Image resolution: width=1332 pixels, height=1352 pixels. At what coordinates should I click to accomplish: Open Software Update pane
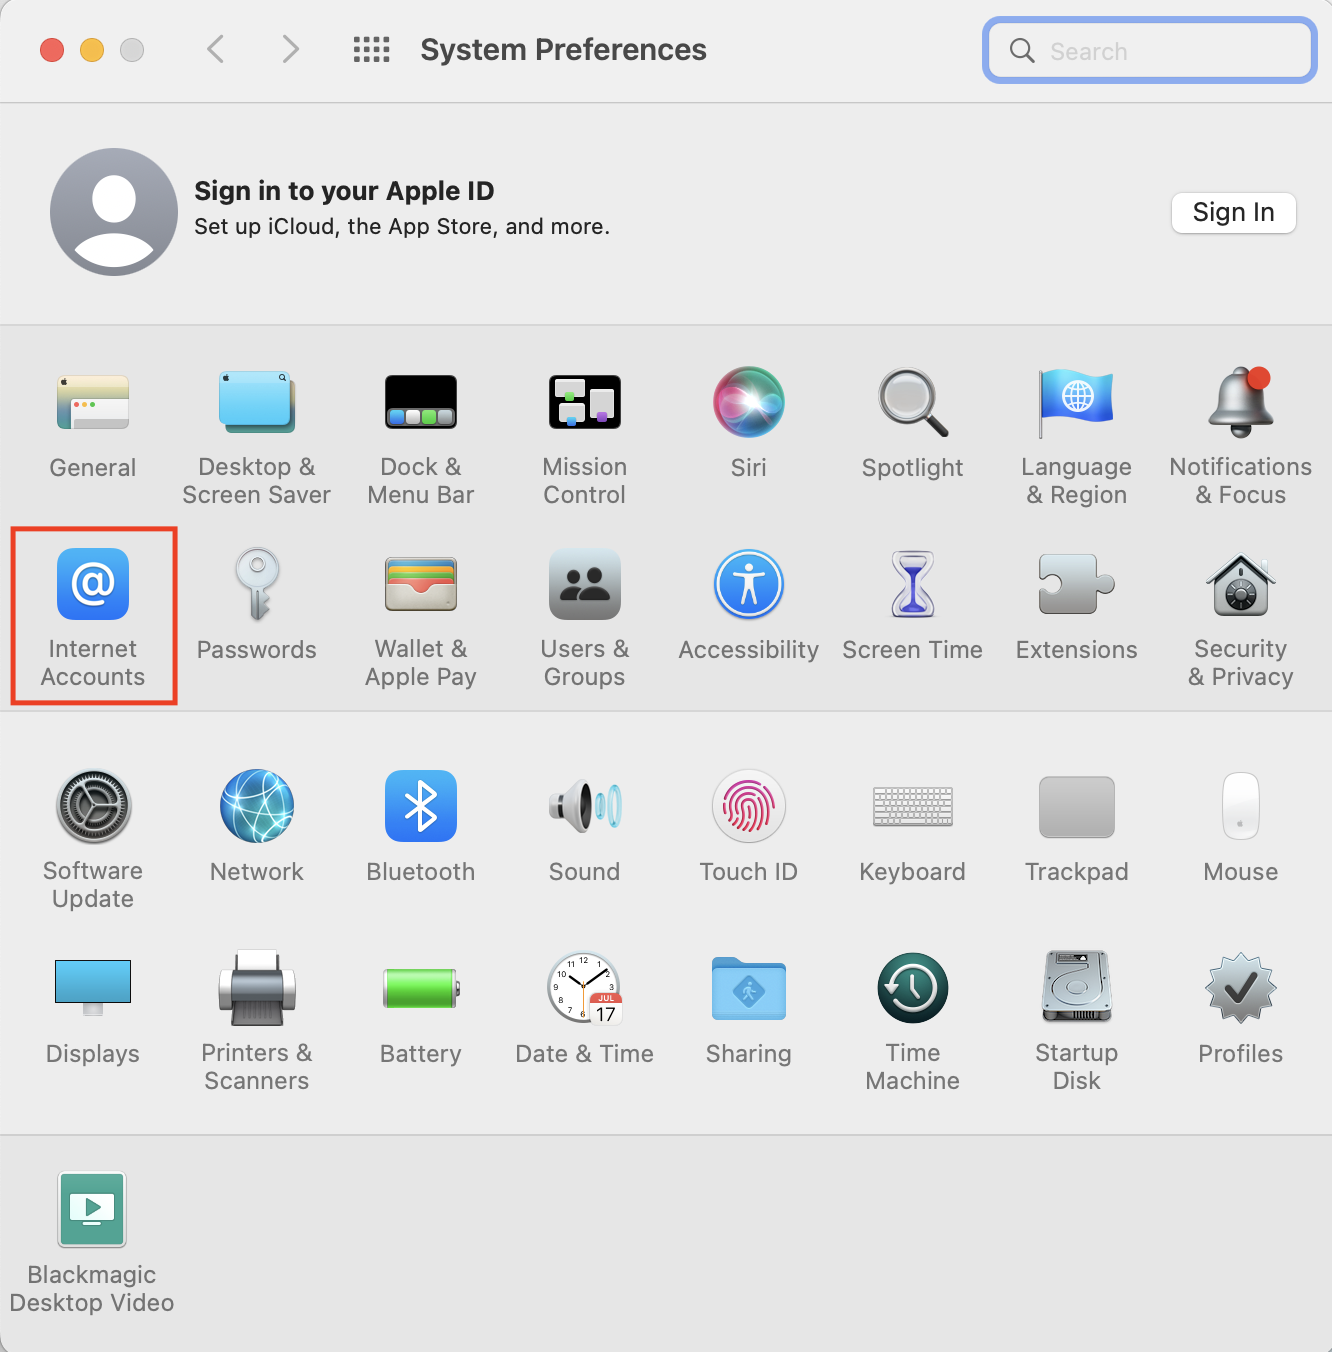93,807
